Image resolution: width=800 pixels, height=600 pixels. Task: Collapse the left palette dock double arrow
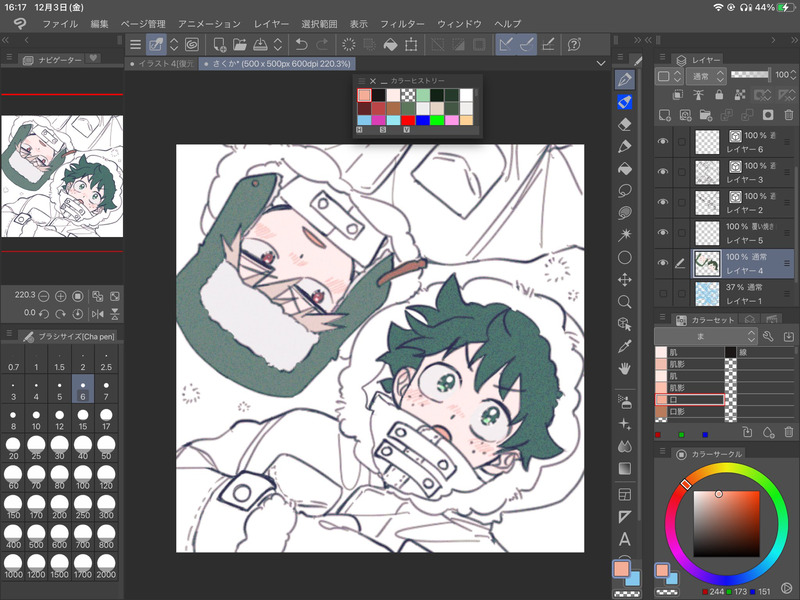5,40
